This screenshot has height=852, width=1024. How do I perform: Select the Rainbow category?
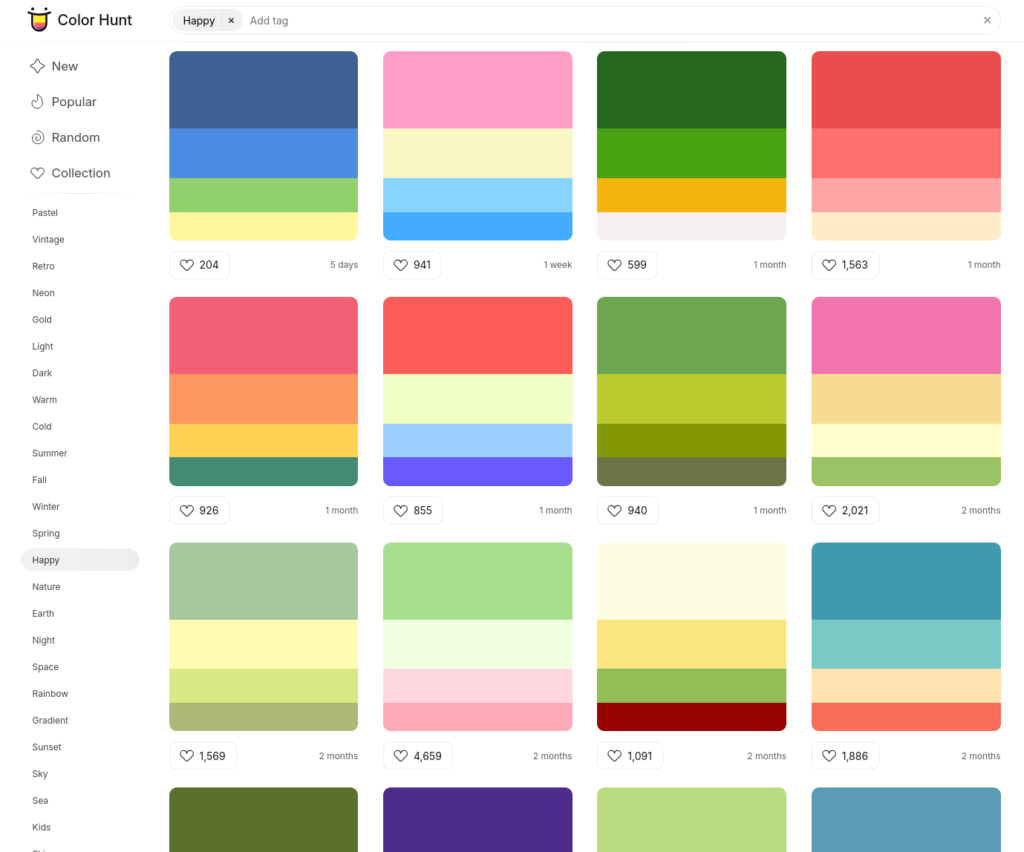[50, 693]
